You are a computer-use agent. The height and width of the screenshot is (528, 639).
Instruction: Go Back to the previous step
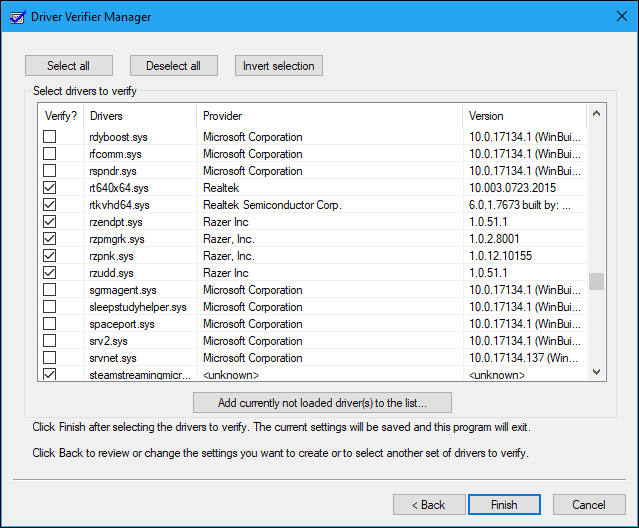pos(429,505)
